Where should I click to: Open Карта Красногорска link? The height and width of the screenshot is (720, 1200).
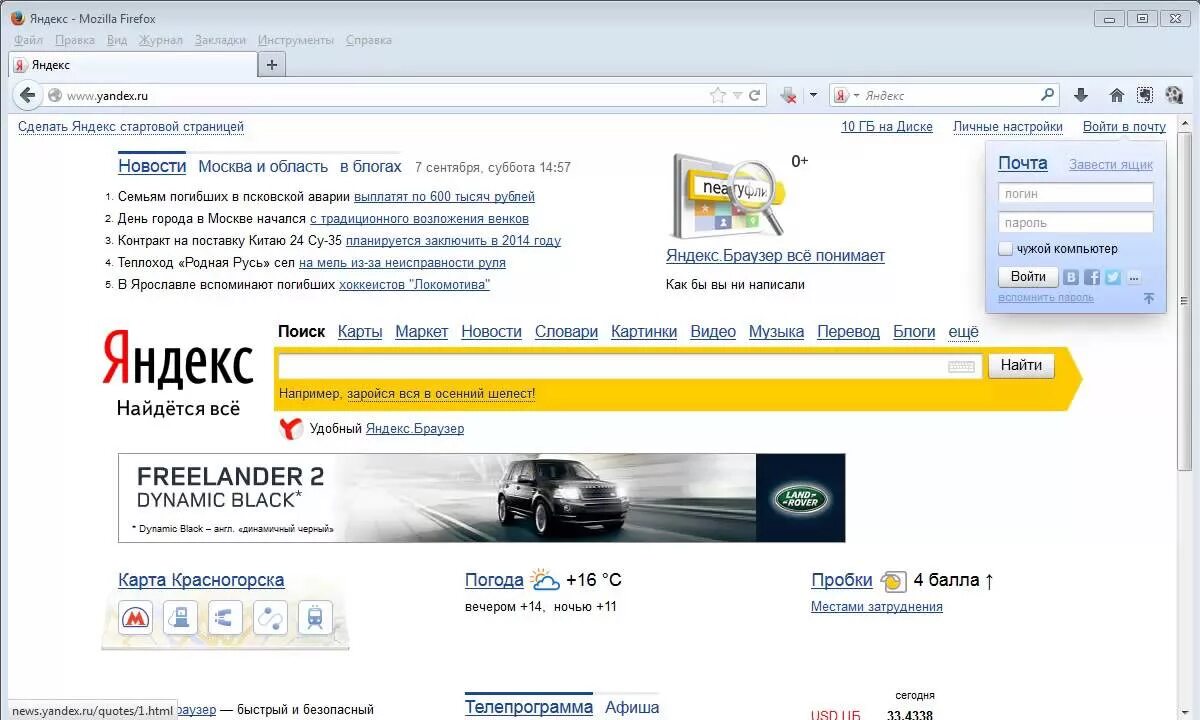tap(201, 580)
